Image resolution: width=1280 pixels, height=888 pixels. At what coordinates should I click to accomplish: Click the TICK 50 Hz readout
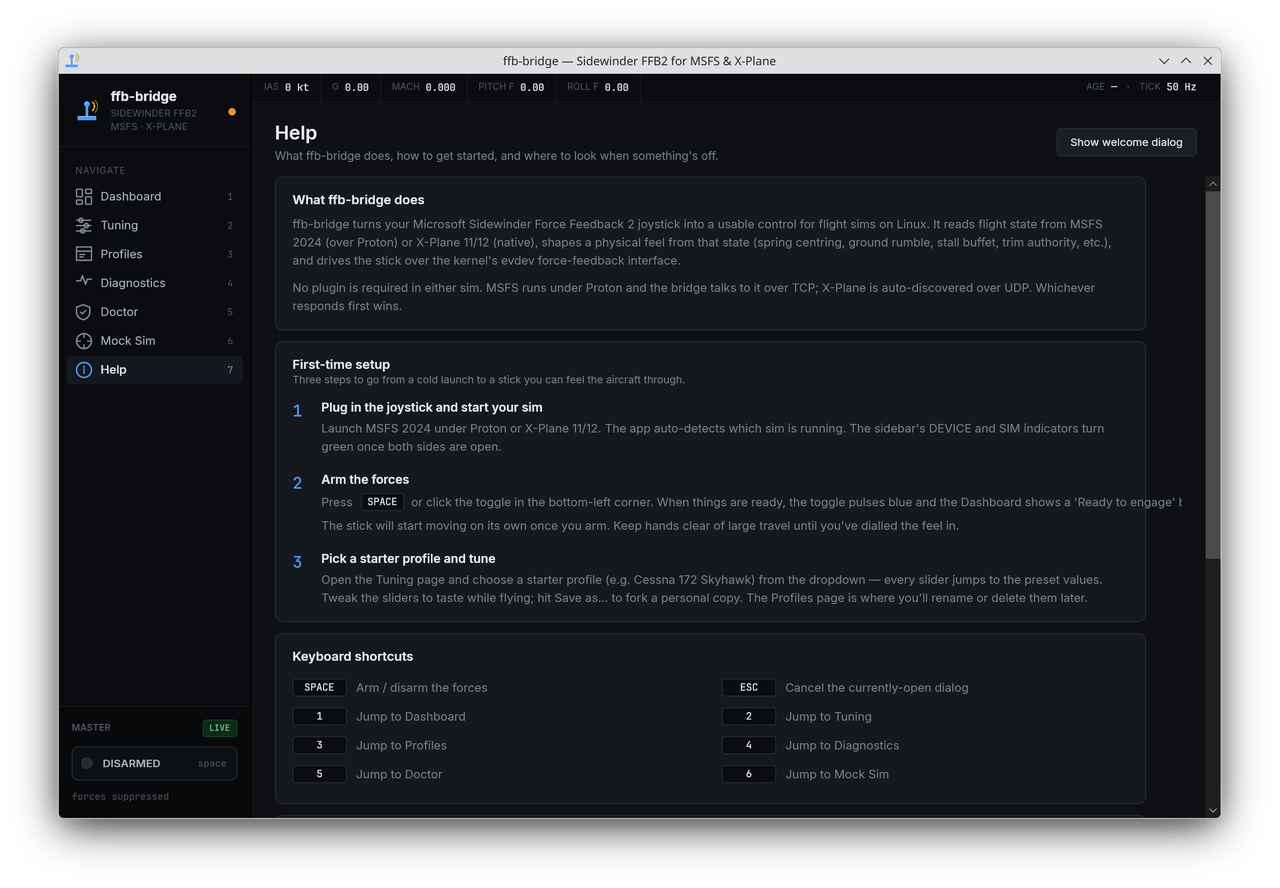1168,87
